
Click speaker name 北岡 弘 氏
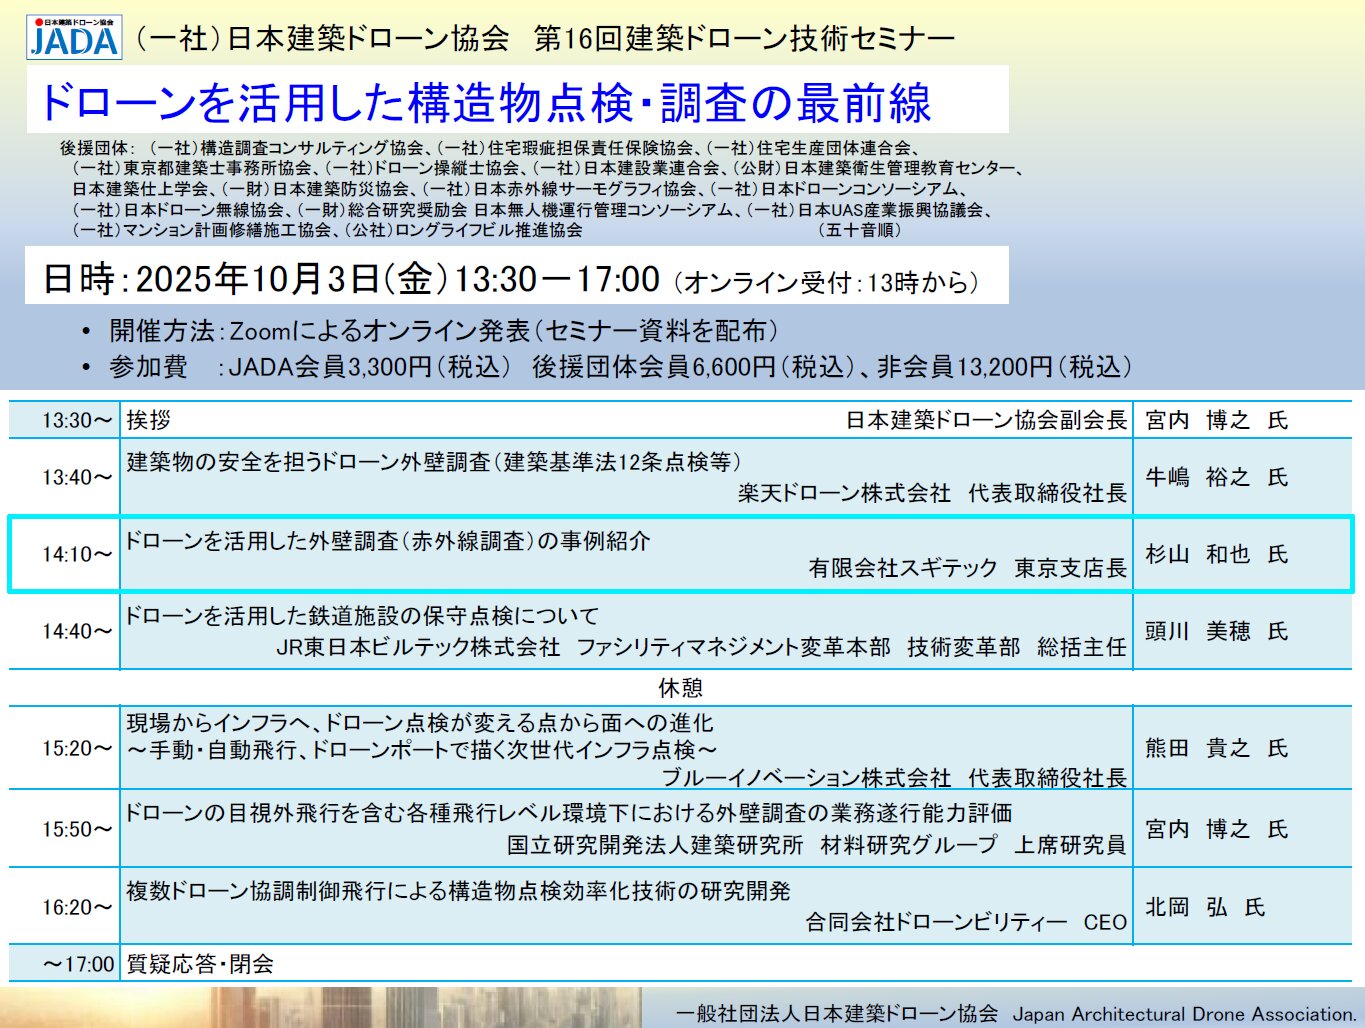tap(1204, 907)
